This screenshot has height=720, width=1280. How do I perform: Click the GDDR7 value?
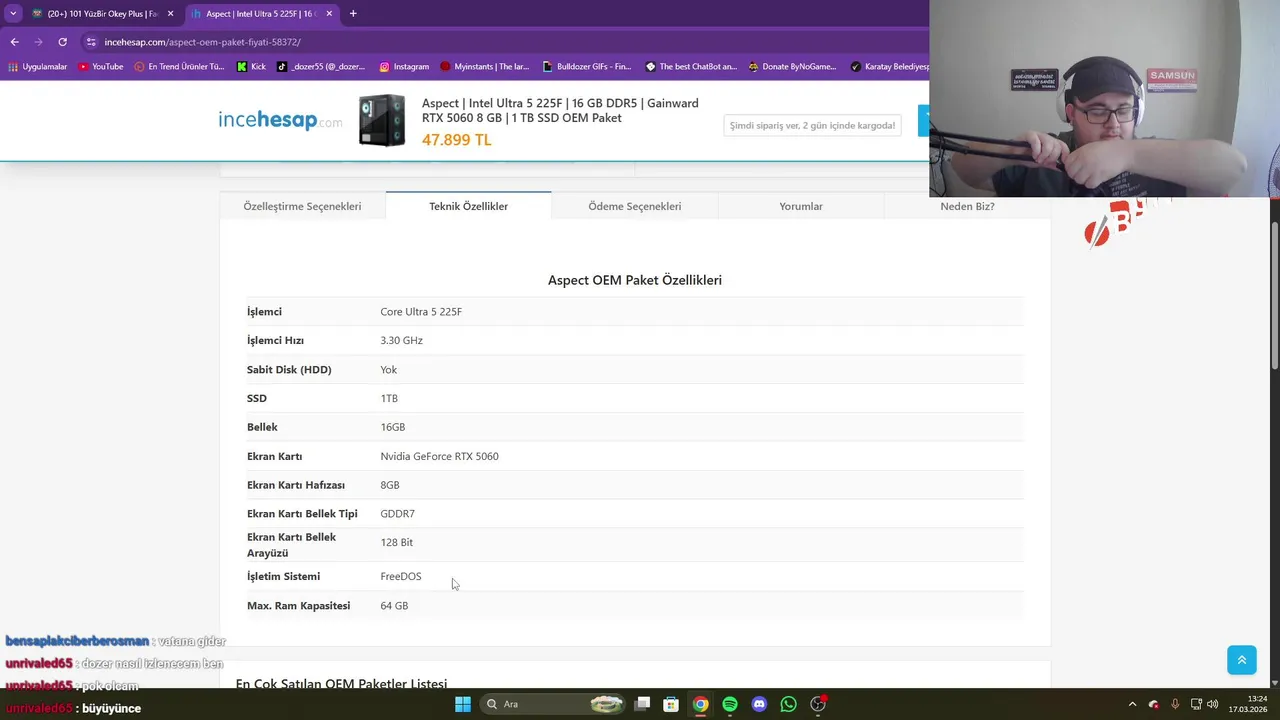397,514
